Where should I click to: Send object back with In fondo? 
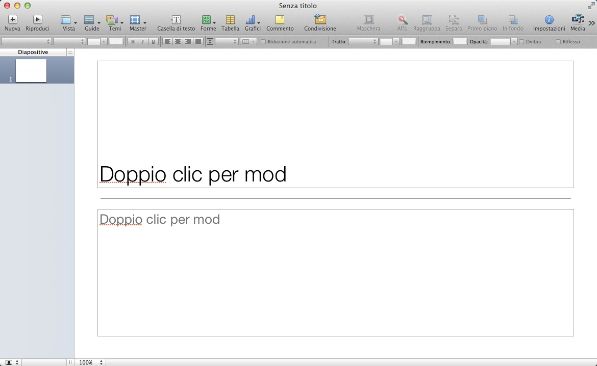(x=512, y=22)
